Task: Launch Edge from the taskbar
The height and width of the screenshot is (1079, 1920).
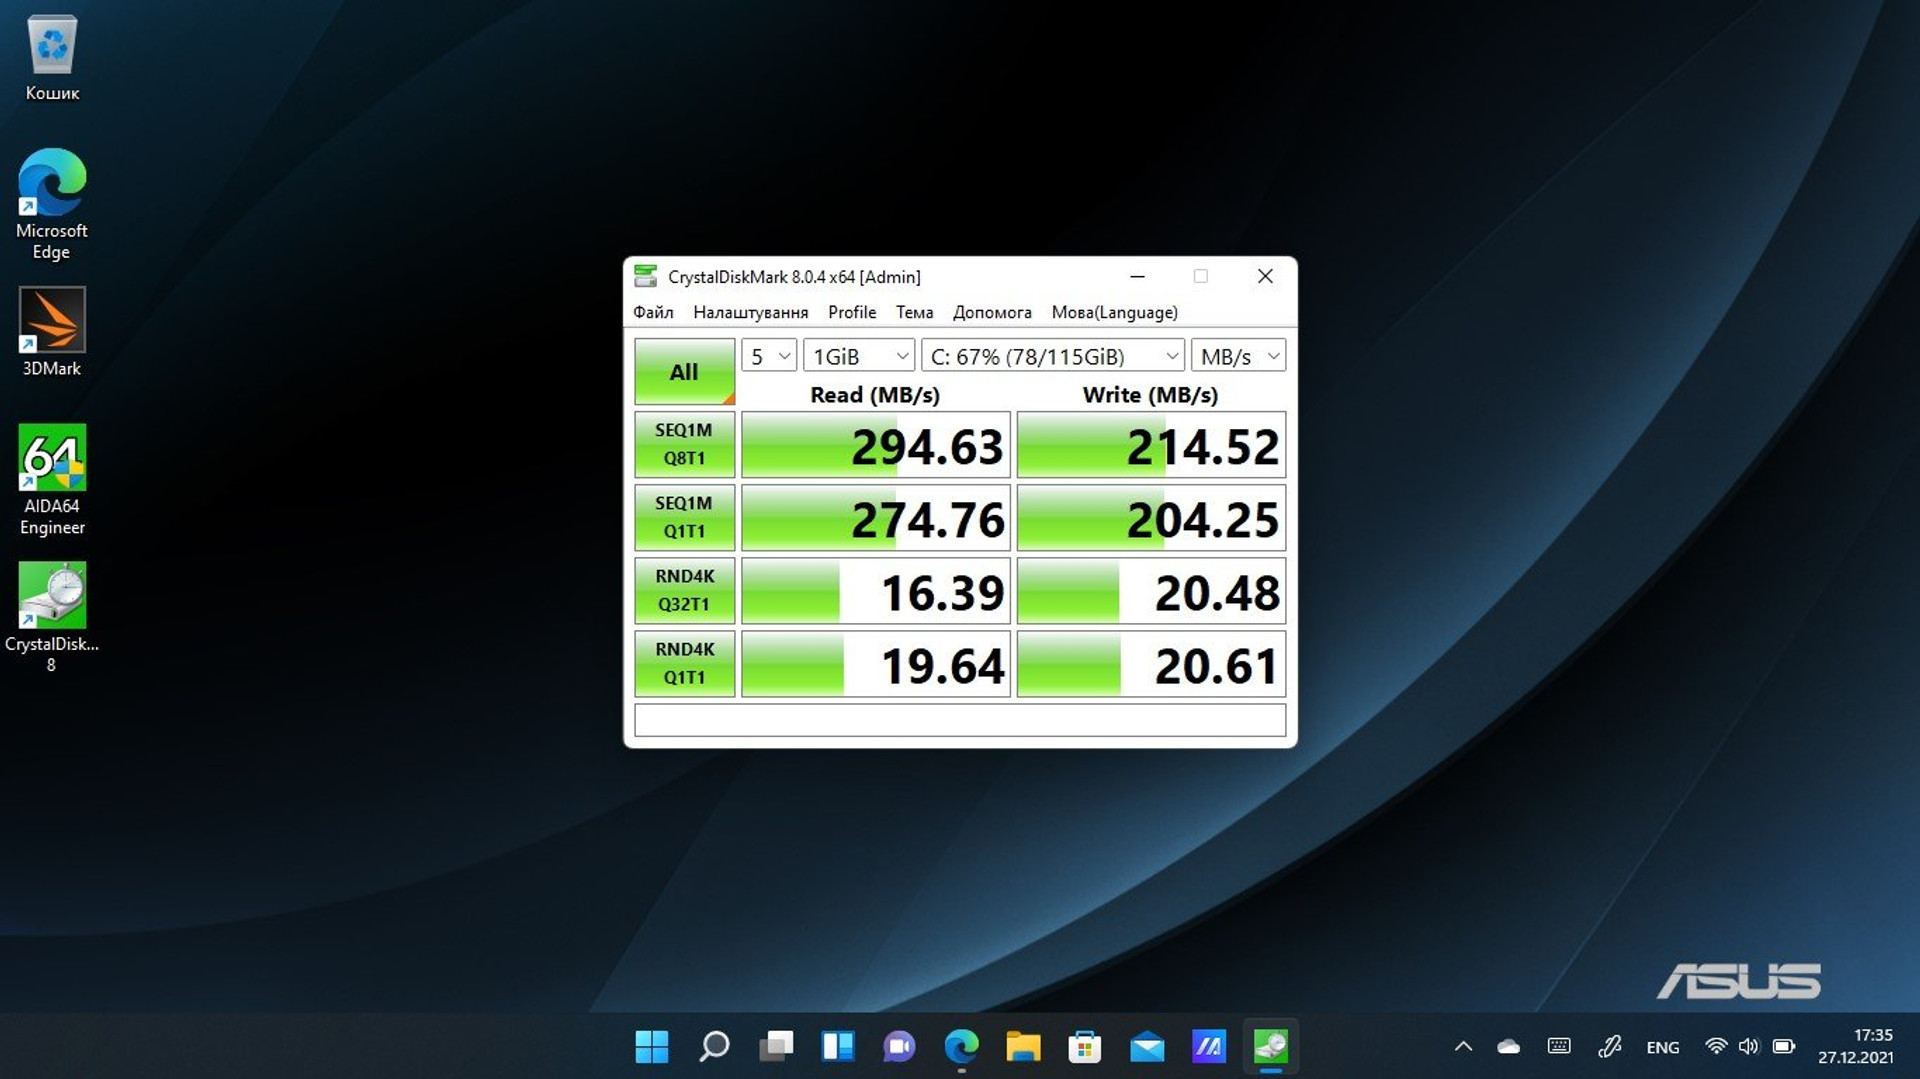Action: tap(961, 1047)
